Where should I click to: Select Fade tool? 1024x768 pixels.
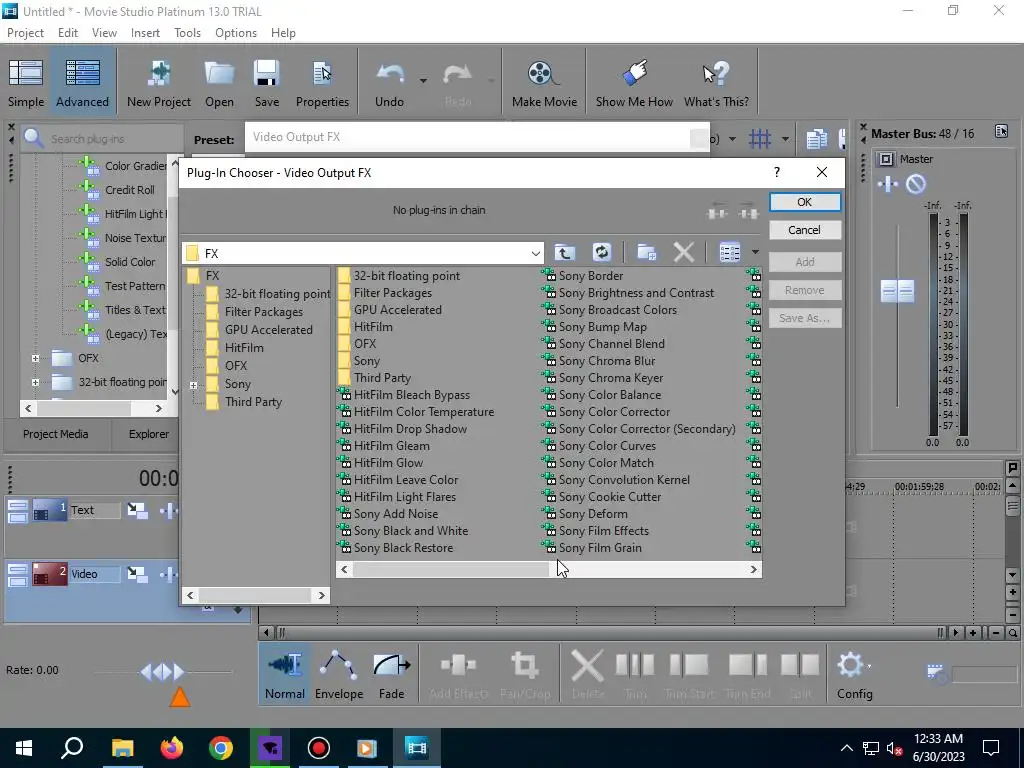point(391,676)
